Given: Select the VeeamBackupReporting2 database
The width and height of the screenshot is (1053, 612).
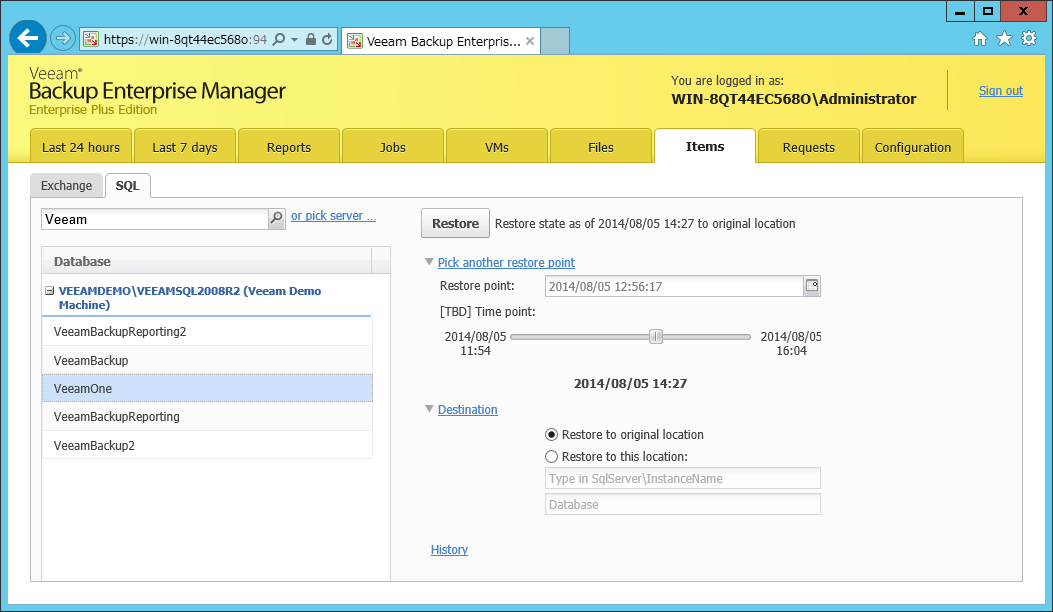Looking at the screenshot, I should (208, 331).
